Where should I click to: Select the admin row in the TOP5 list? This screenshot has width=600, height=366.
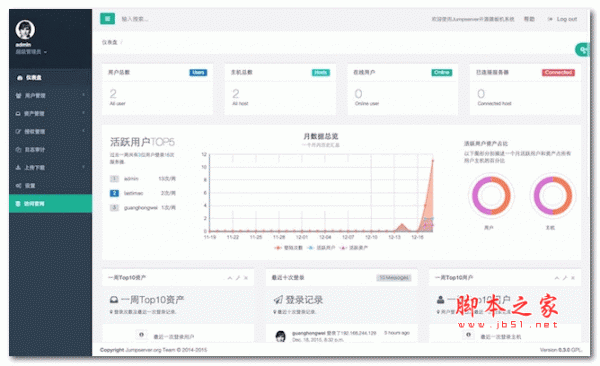click(x=143, y=179)
